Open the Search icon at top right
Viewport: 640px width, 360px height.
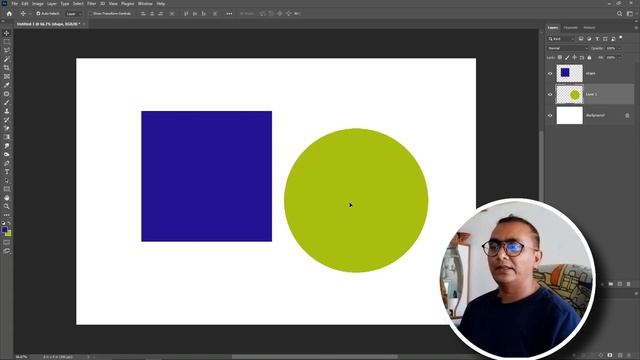click(619, 13)
